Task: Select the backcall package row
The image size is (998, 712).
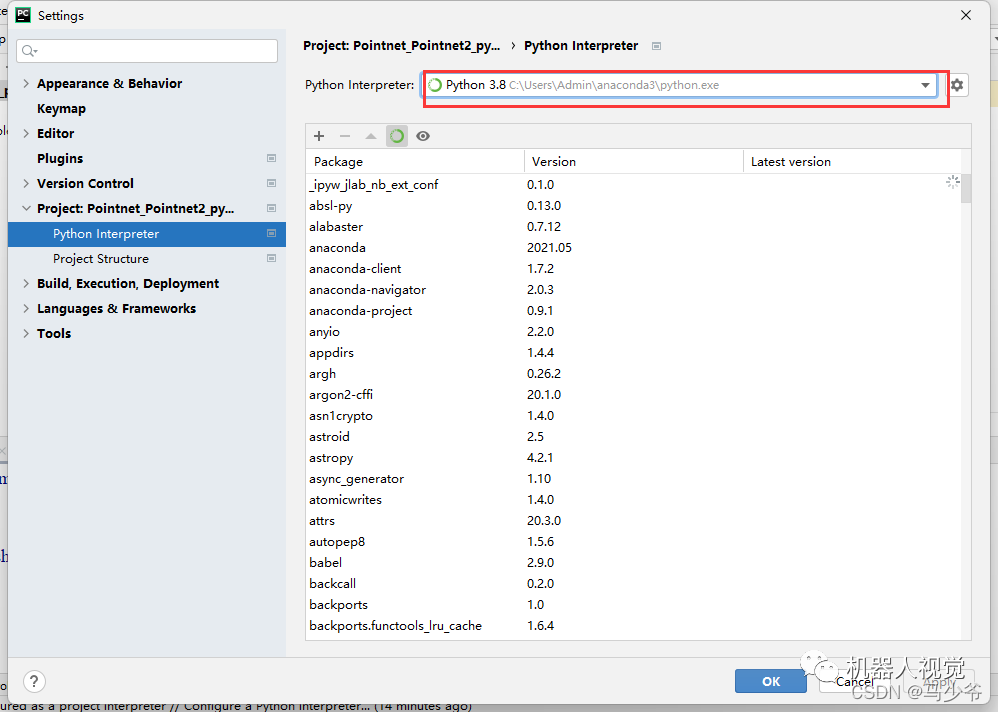Action: pyautogui.click(x=633, y=583)
